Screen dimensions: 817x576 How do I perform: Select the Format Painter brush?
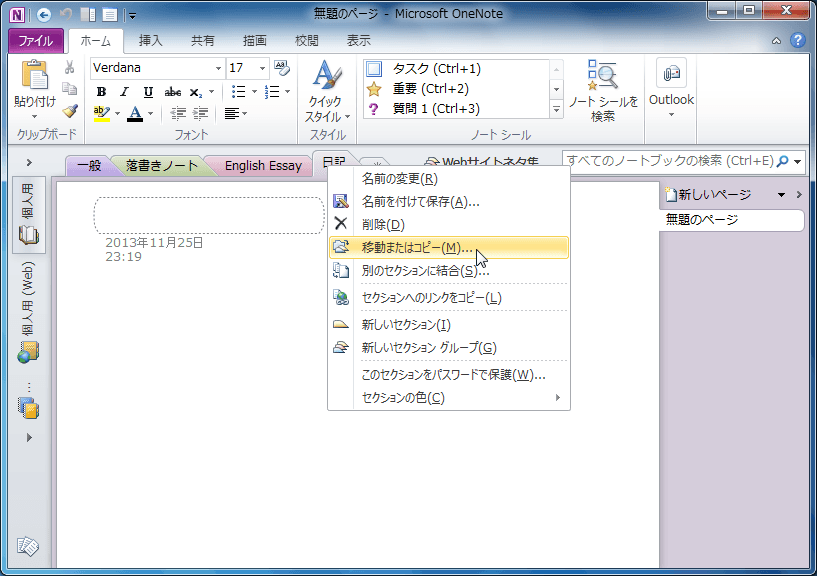(x=69, y=111)
